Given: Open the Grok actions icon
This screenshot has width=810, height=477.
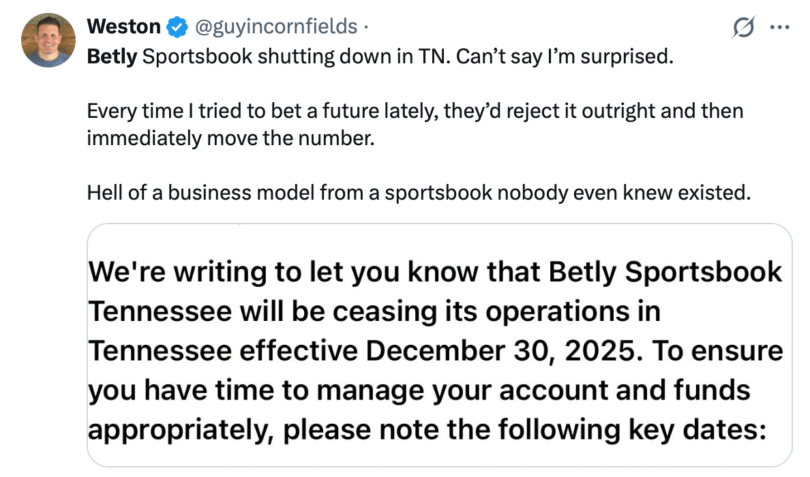Looking at the screenshot, I should (743, 29).
